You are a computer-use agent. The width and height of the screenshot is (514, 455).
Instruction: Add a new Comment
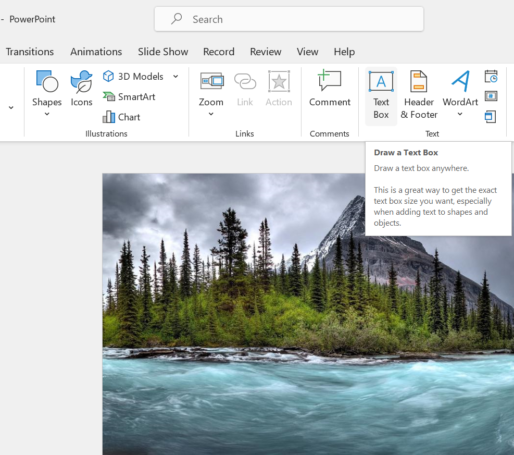click(x=329, y=89)
